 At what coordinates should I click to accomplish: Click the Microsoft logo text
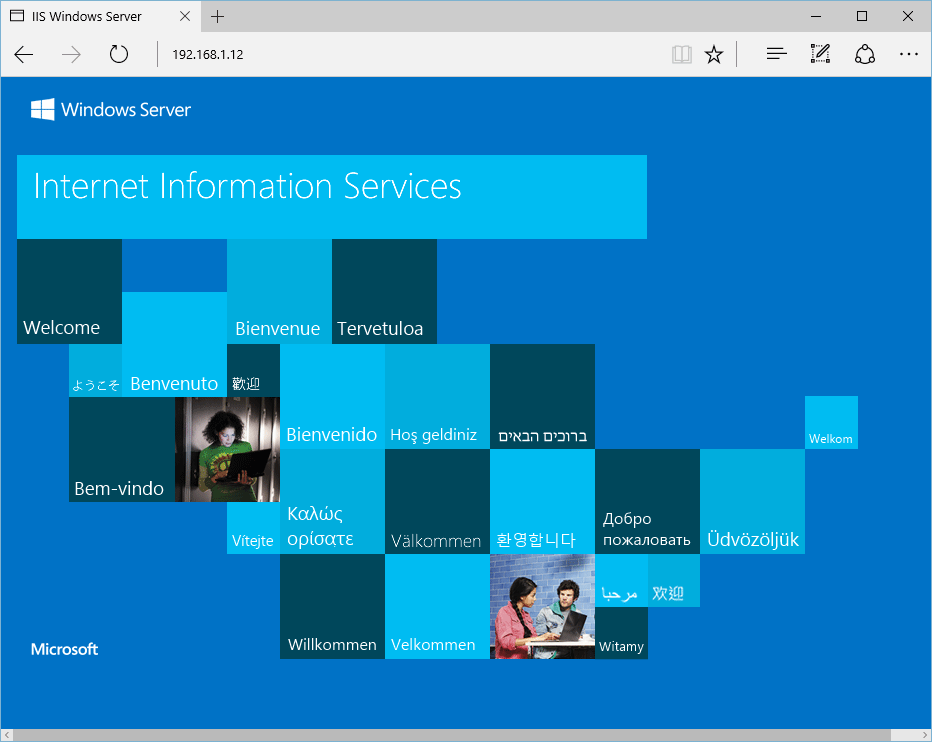click(64, 649)
